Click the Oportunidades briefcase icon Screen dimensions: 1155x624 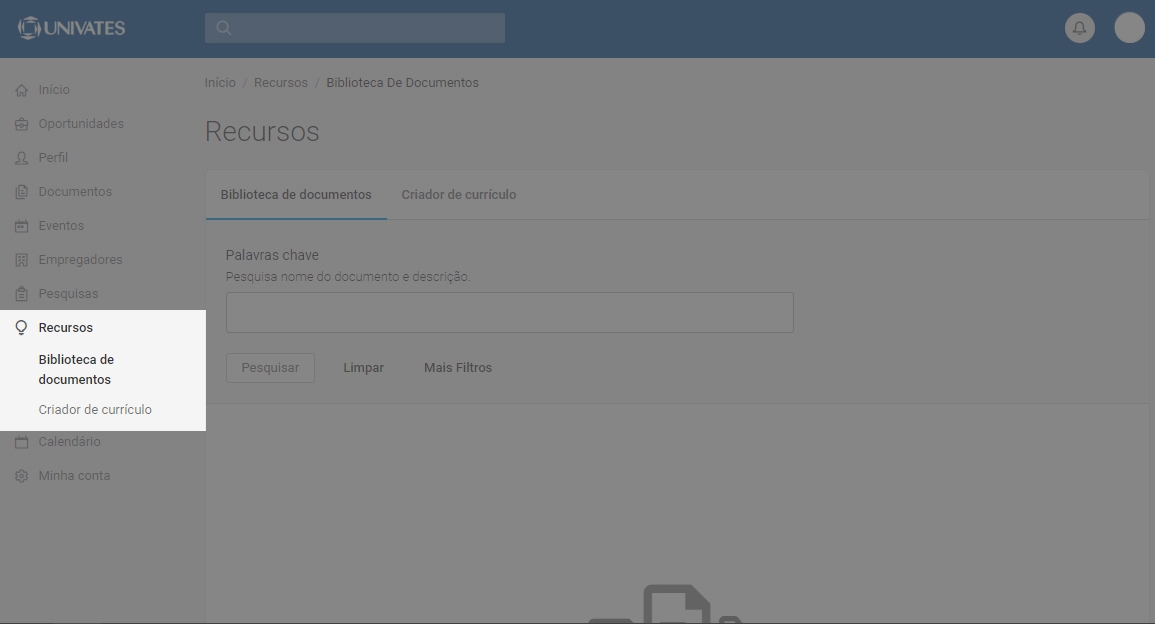[x=21, y=124]
